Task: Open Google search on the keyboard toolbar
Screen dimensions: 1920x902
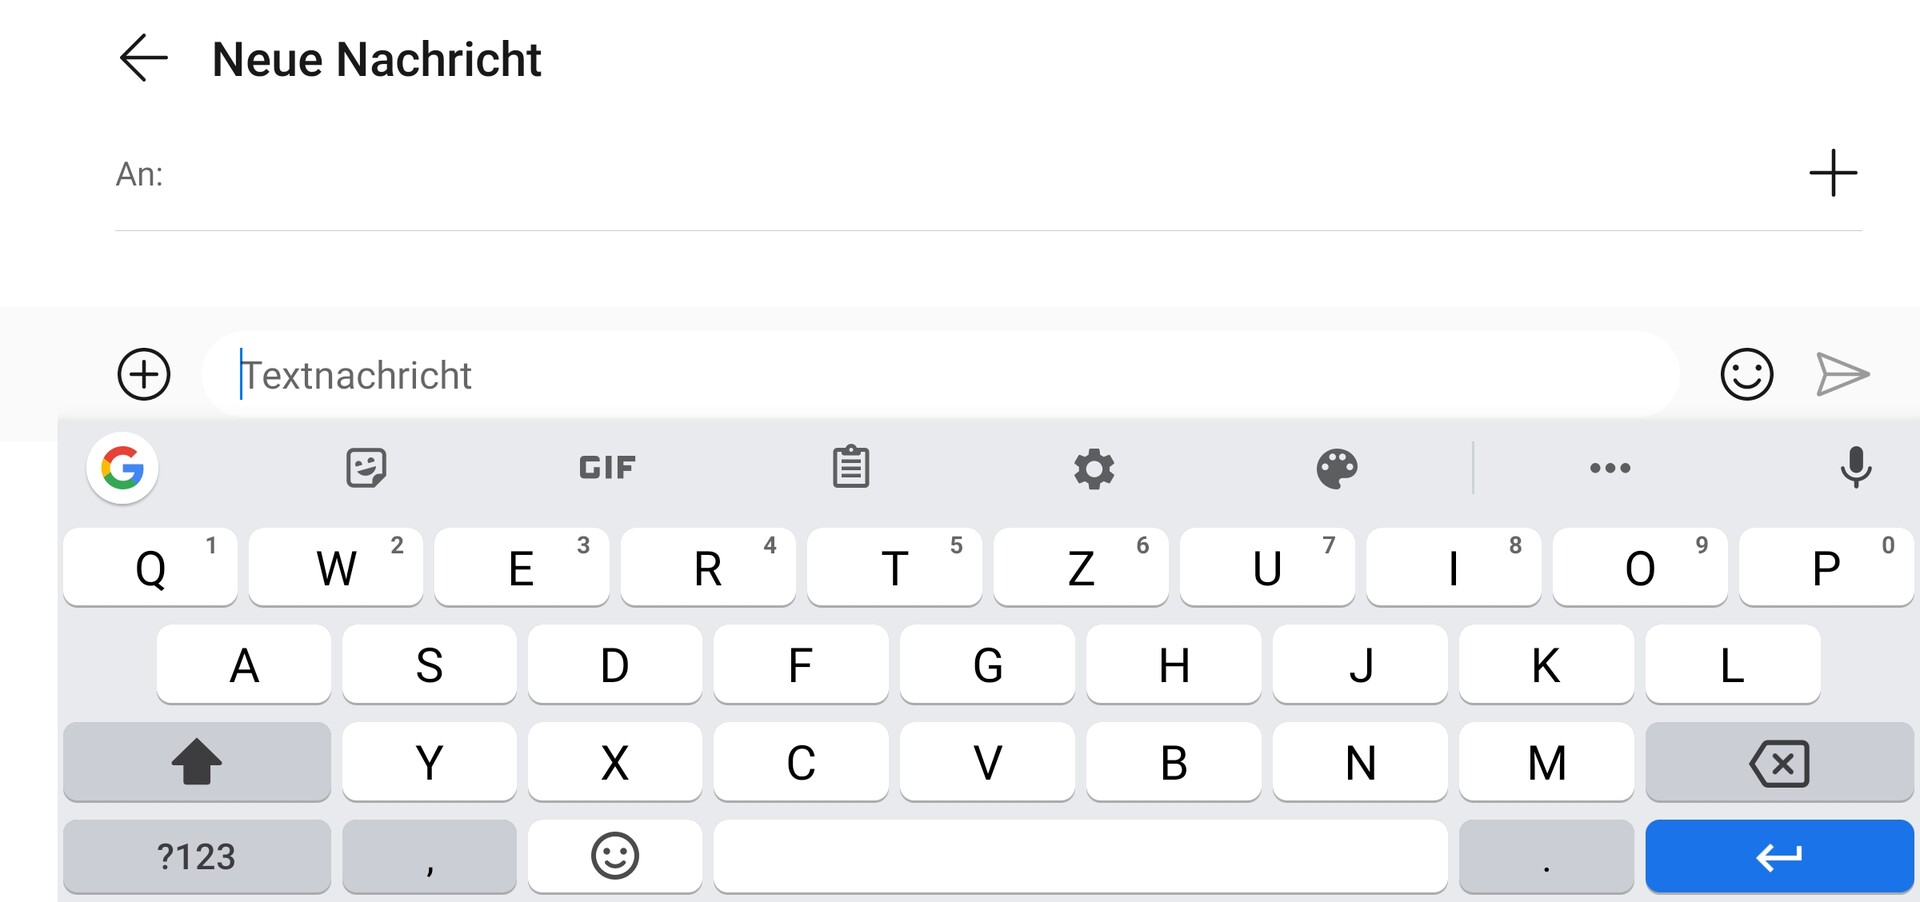Action: tap(122, 468)
